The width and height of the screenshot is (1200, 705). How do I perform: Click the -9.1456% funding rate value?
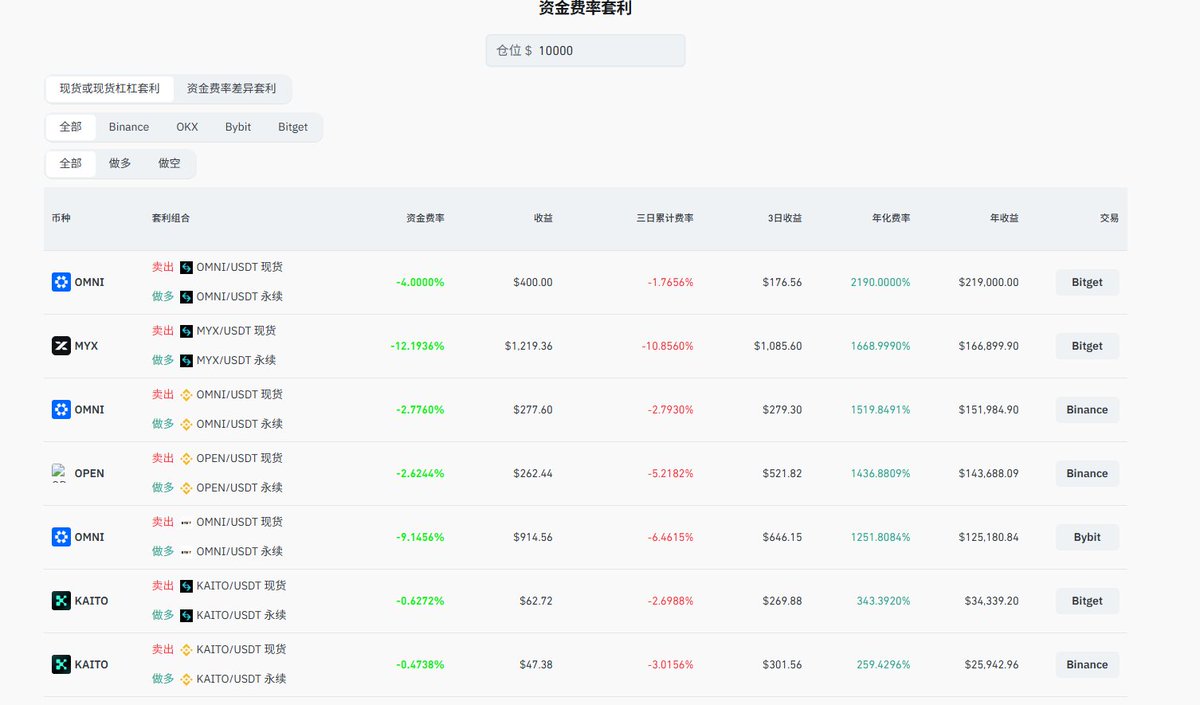[x=420, y=537]
